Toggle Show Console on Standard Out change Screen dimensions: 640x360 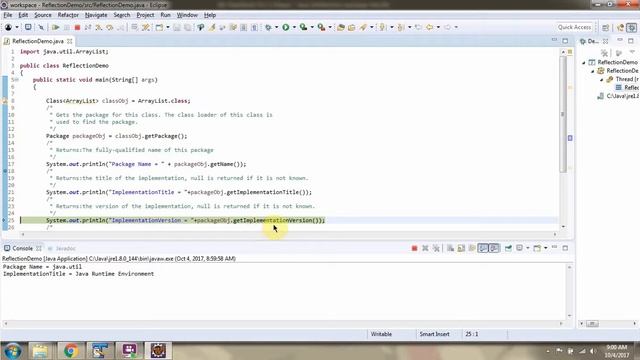[x=483, y=248]
